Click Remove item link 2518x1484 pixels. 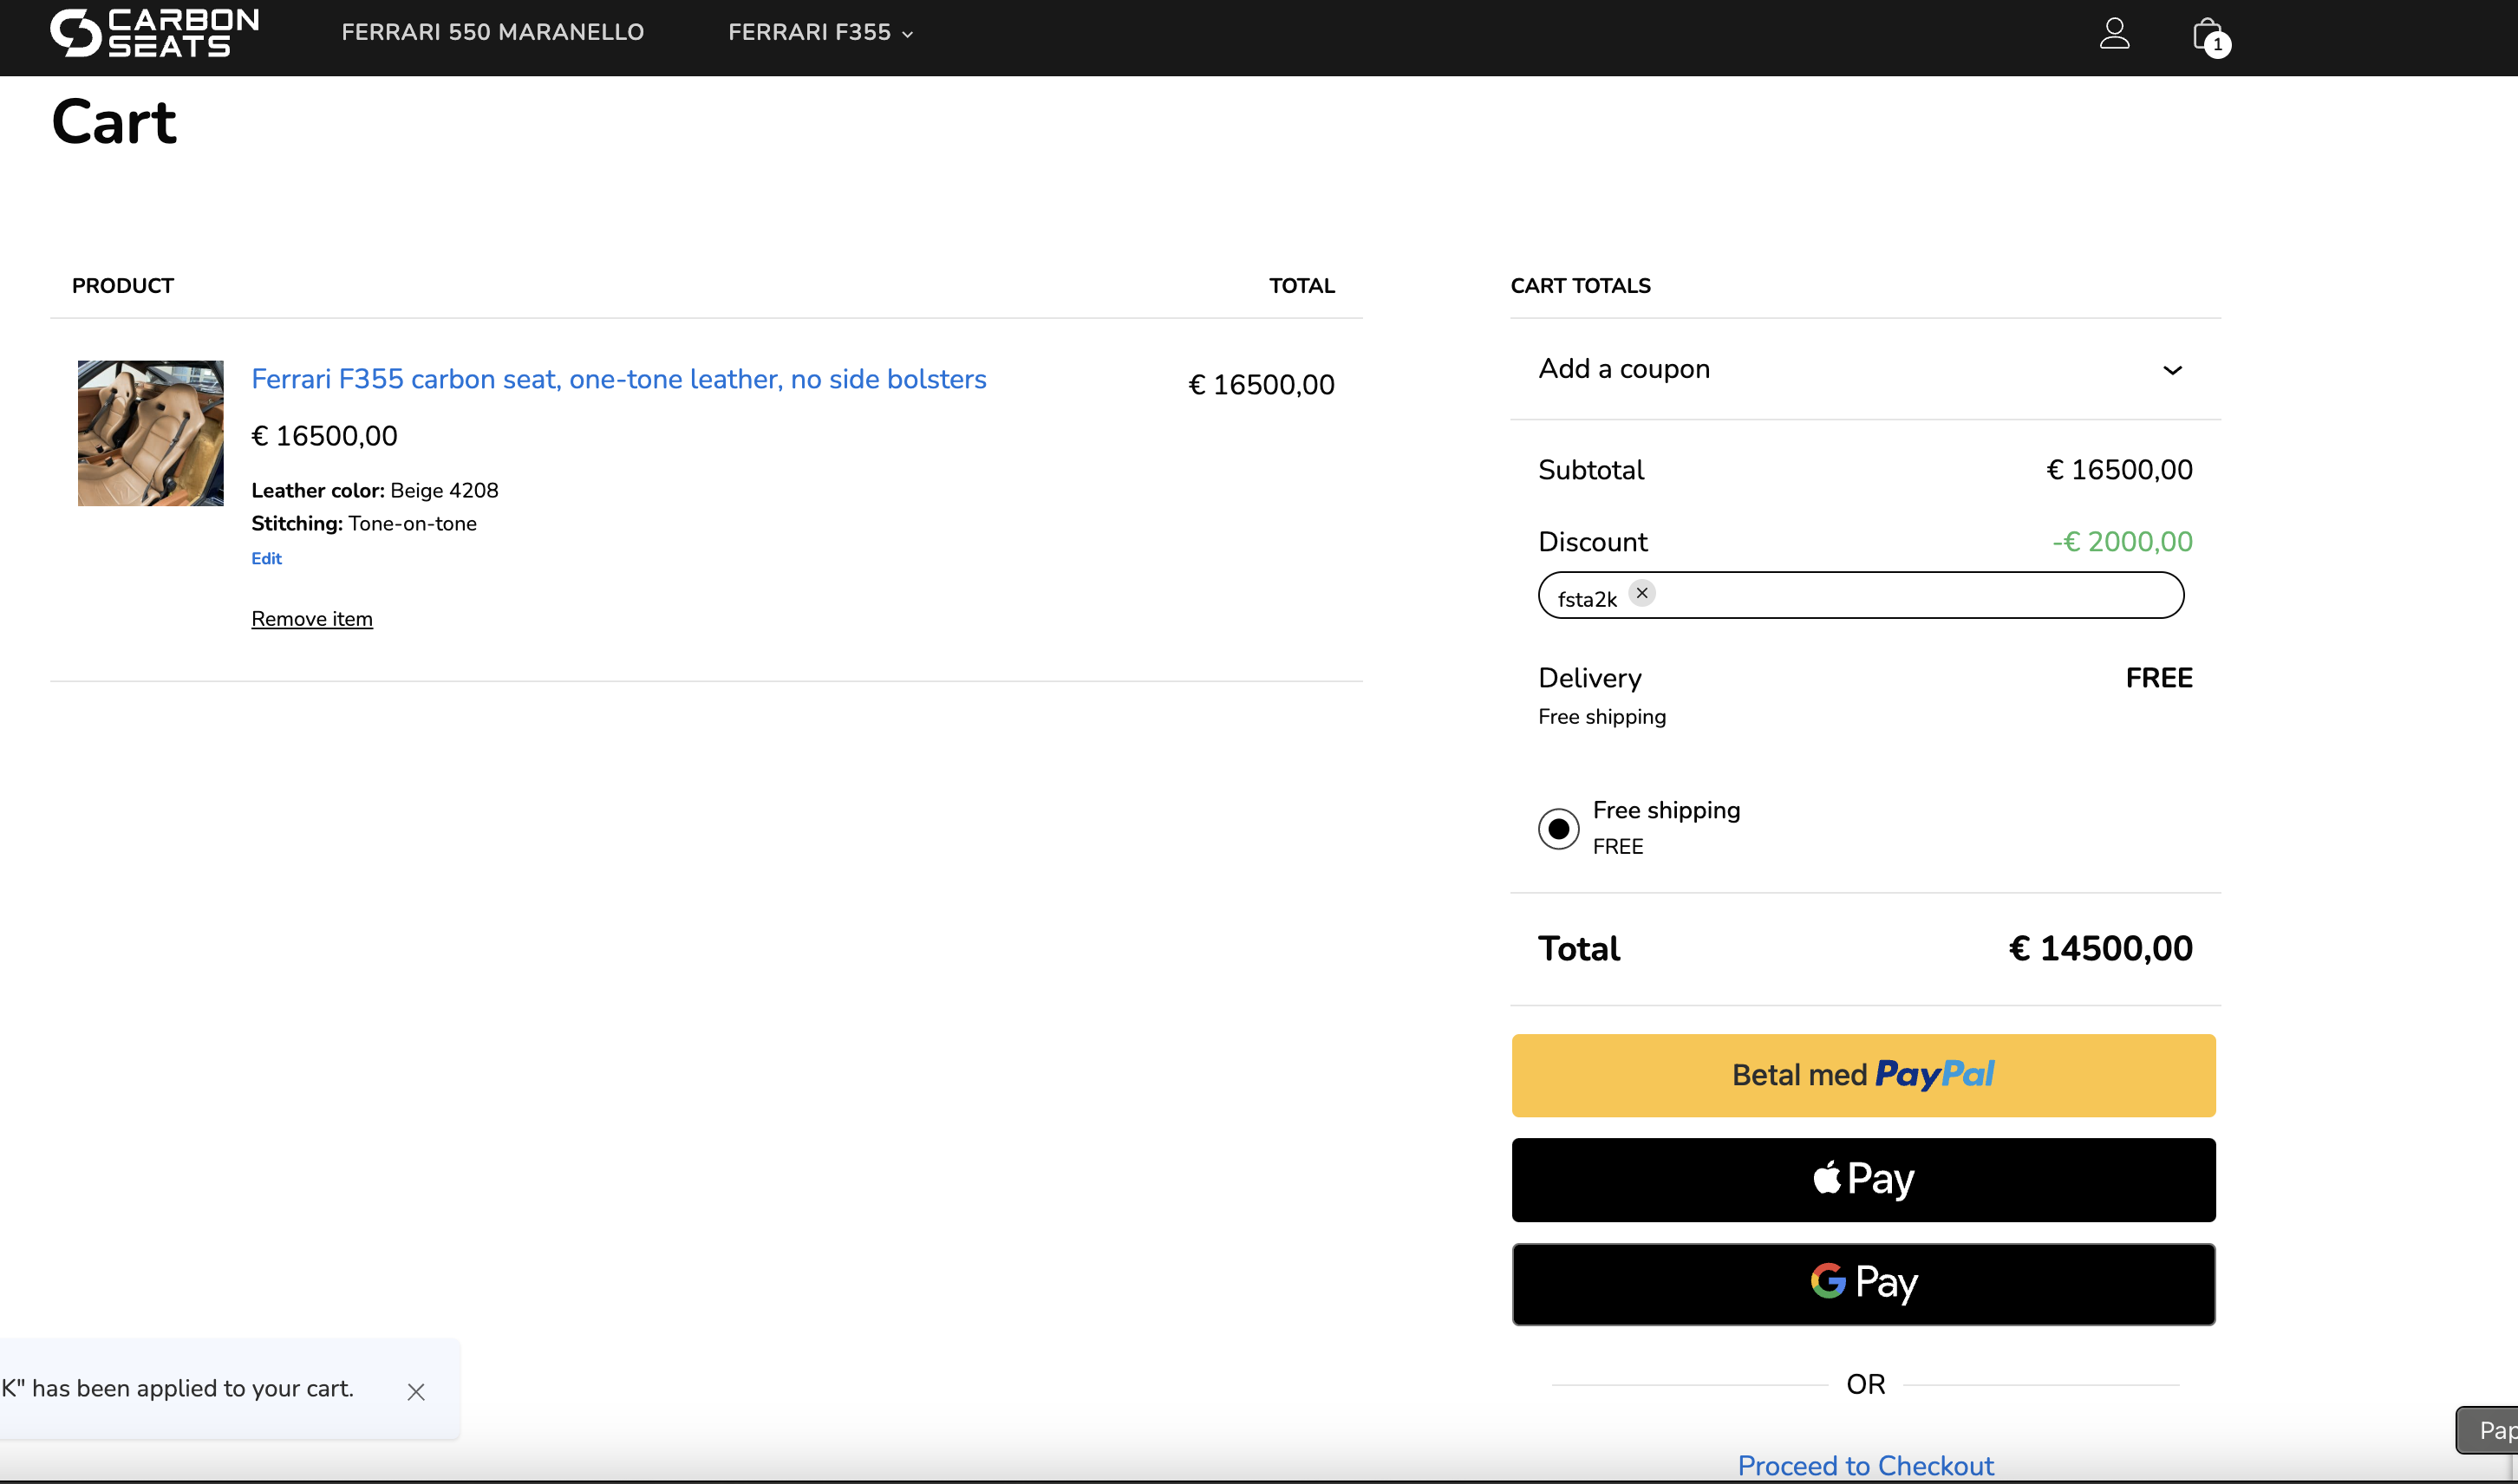tap(312, 619)
